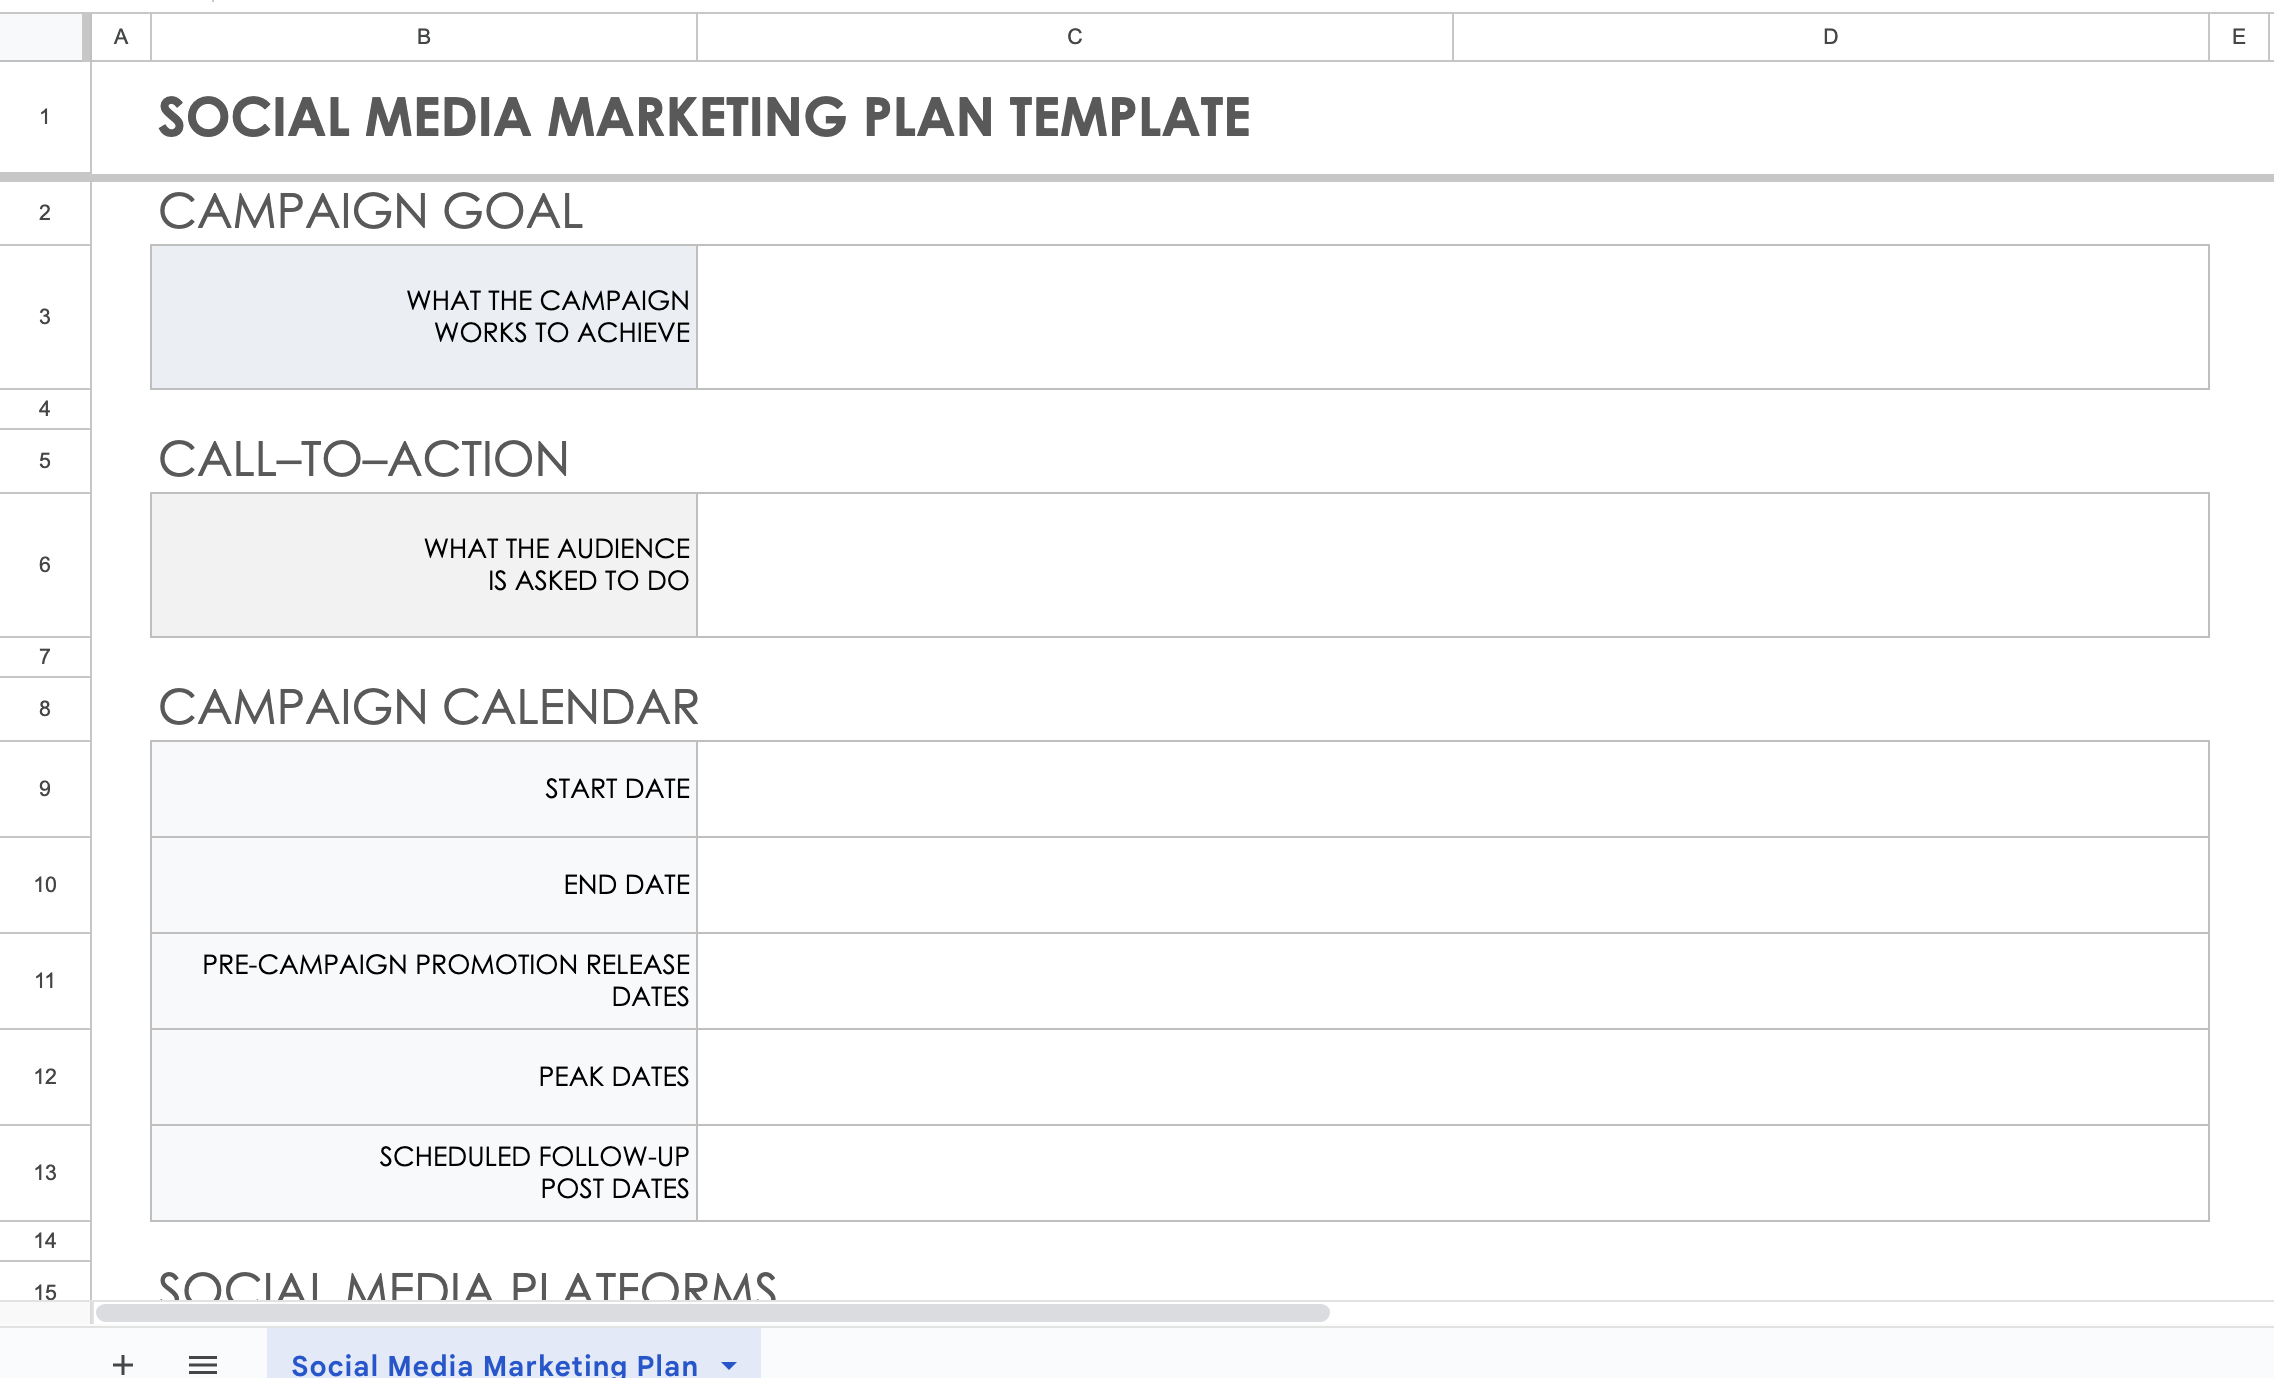Select column A header

121,37
